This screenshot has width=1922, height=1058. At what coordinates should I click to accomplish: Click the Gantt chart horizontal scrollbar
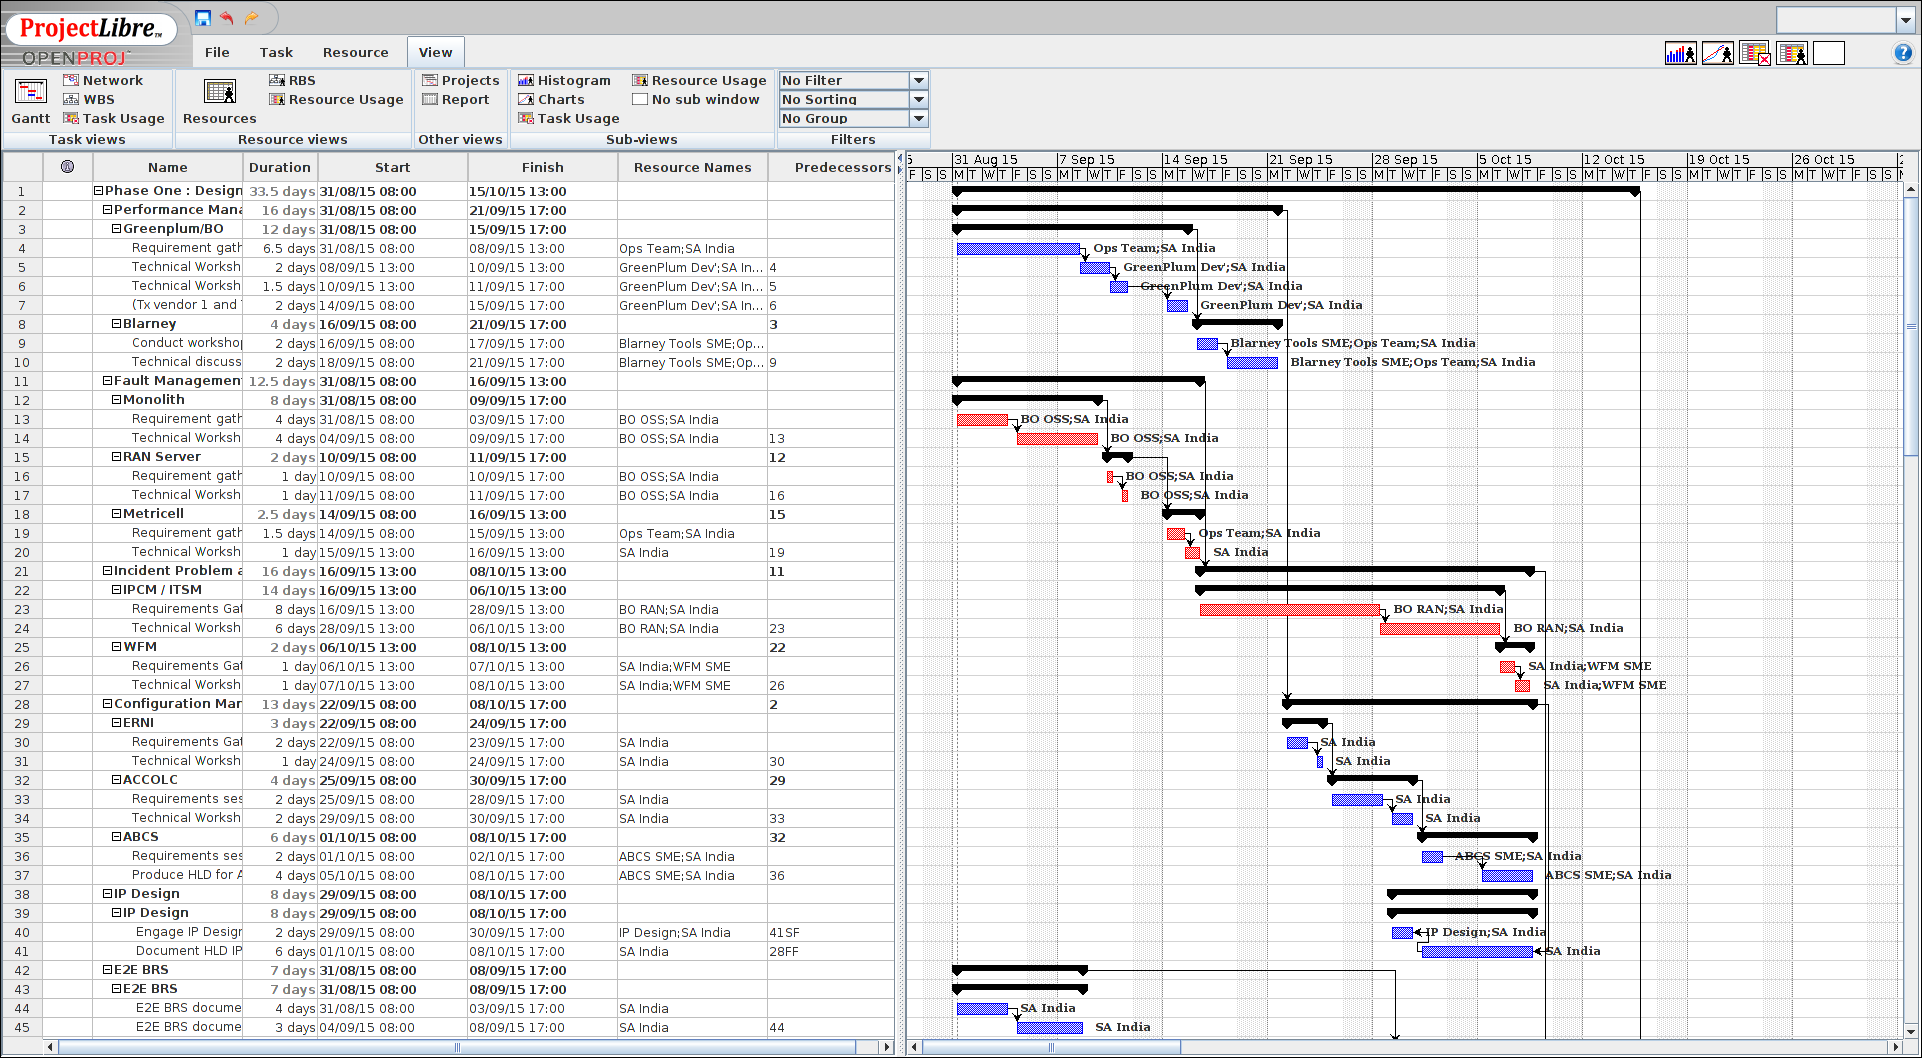[1050, 1047]
